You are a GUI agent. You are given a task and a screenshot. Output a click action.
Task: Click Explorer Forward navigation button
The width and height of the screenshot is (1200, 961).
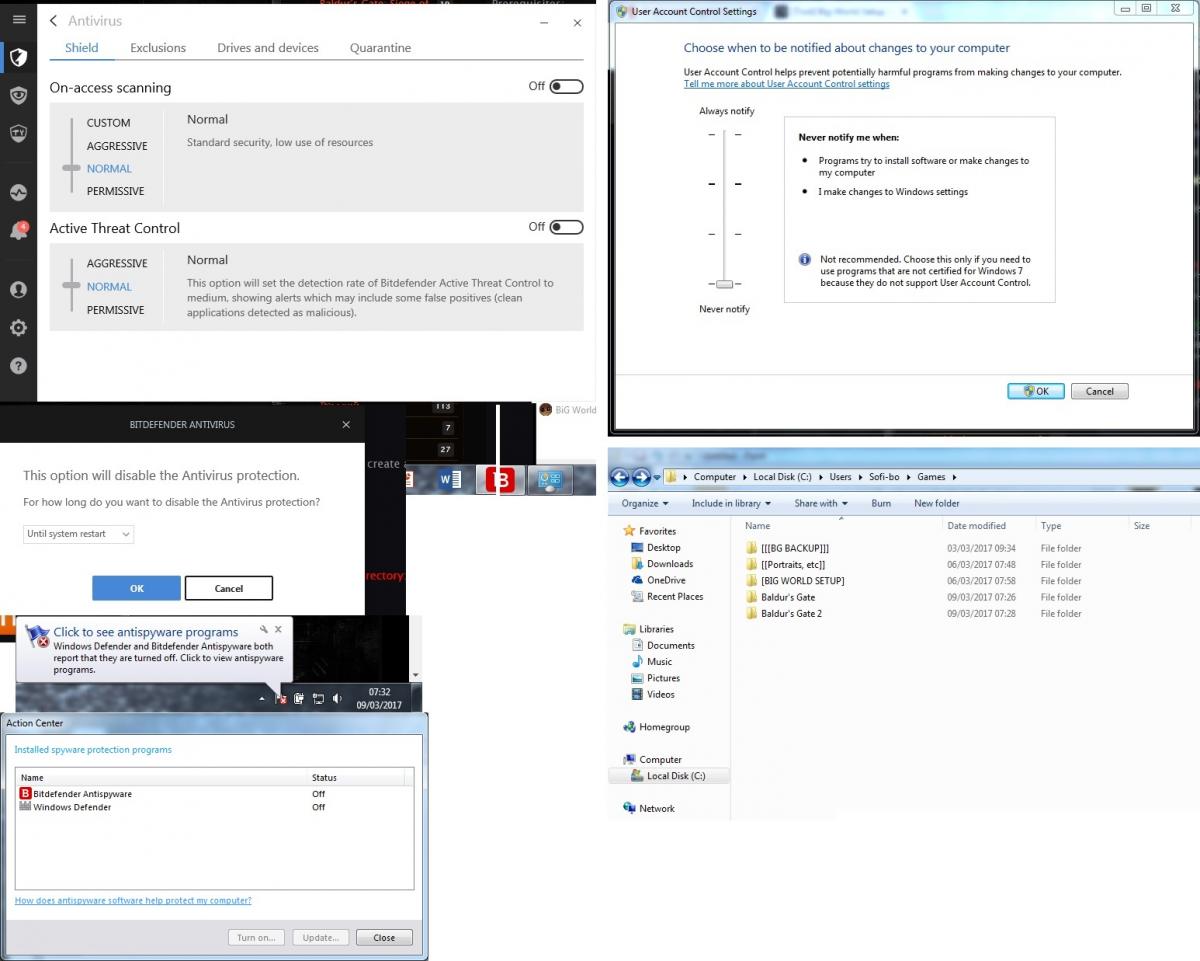click(642, 477)
